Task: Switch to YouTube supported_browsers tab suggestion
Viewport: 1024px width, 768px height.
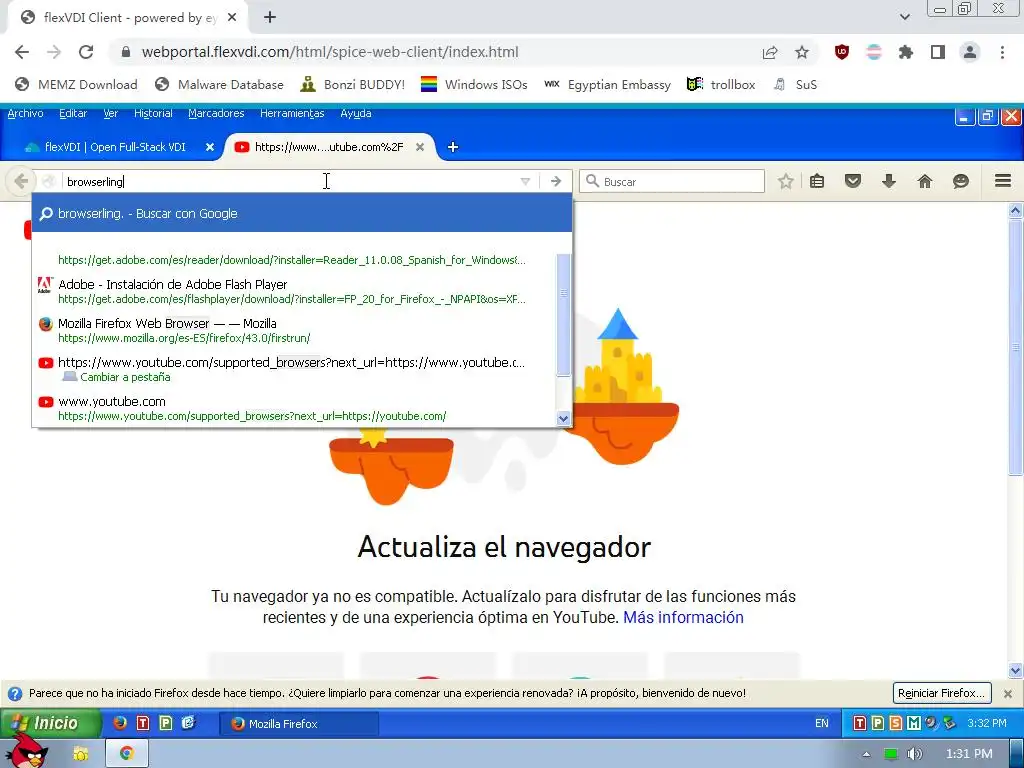Action: 294,370
